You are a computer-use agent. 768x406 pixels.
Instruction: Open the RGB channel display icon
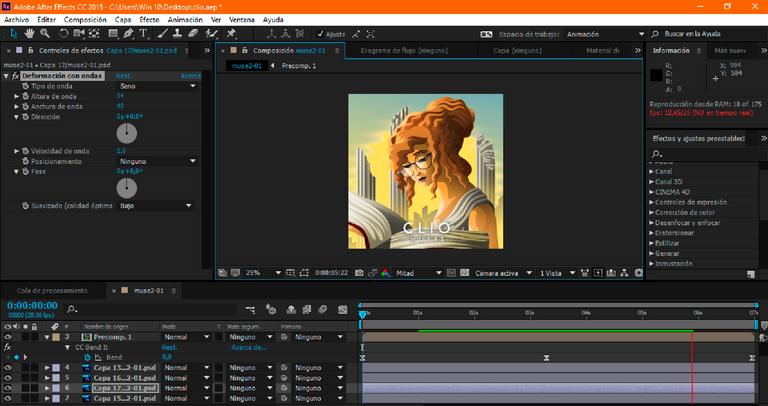tap(385, 273)
